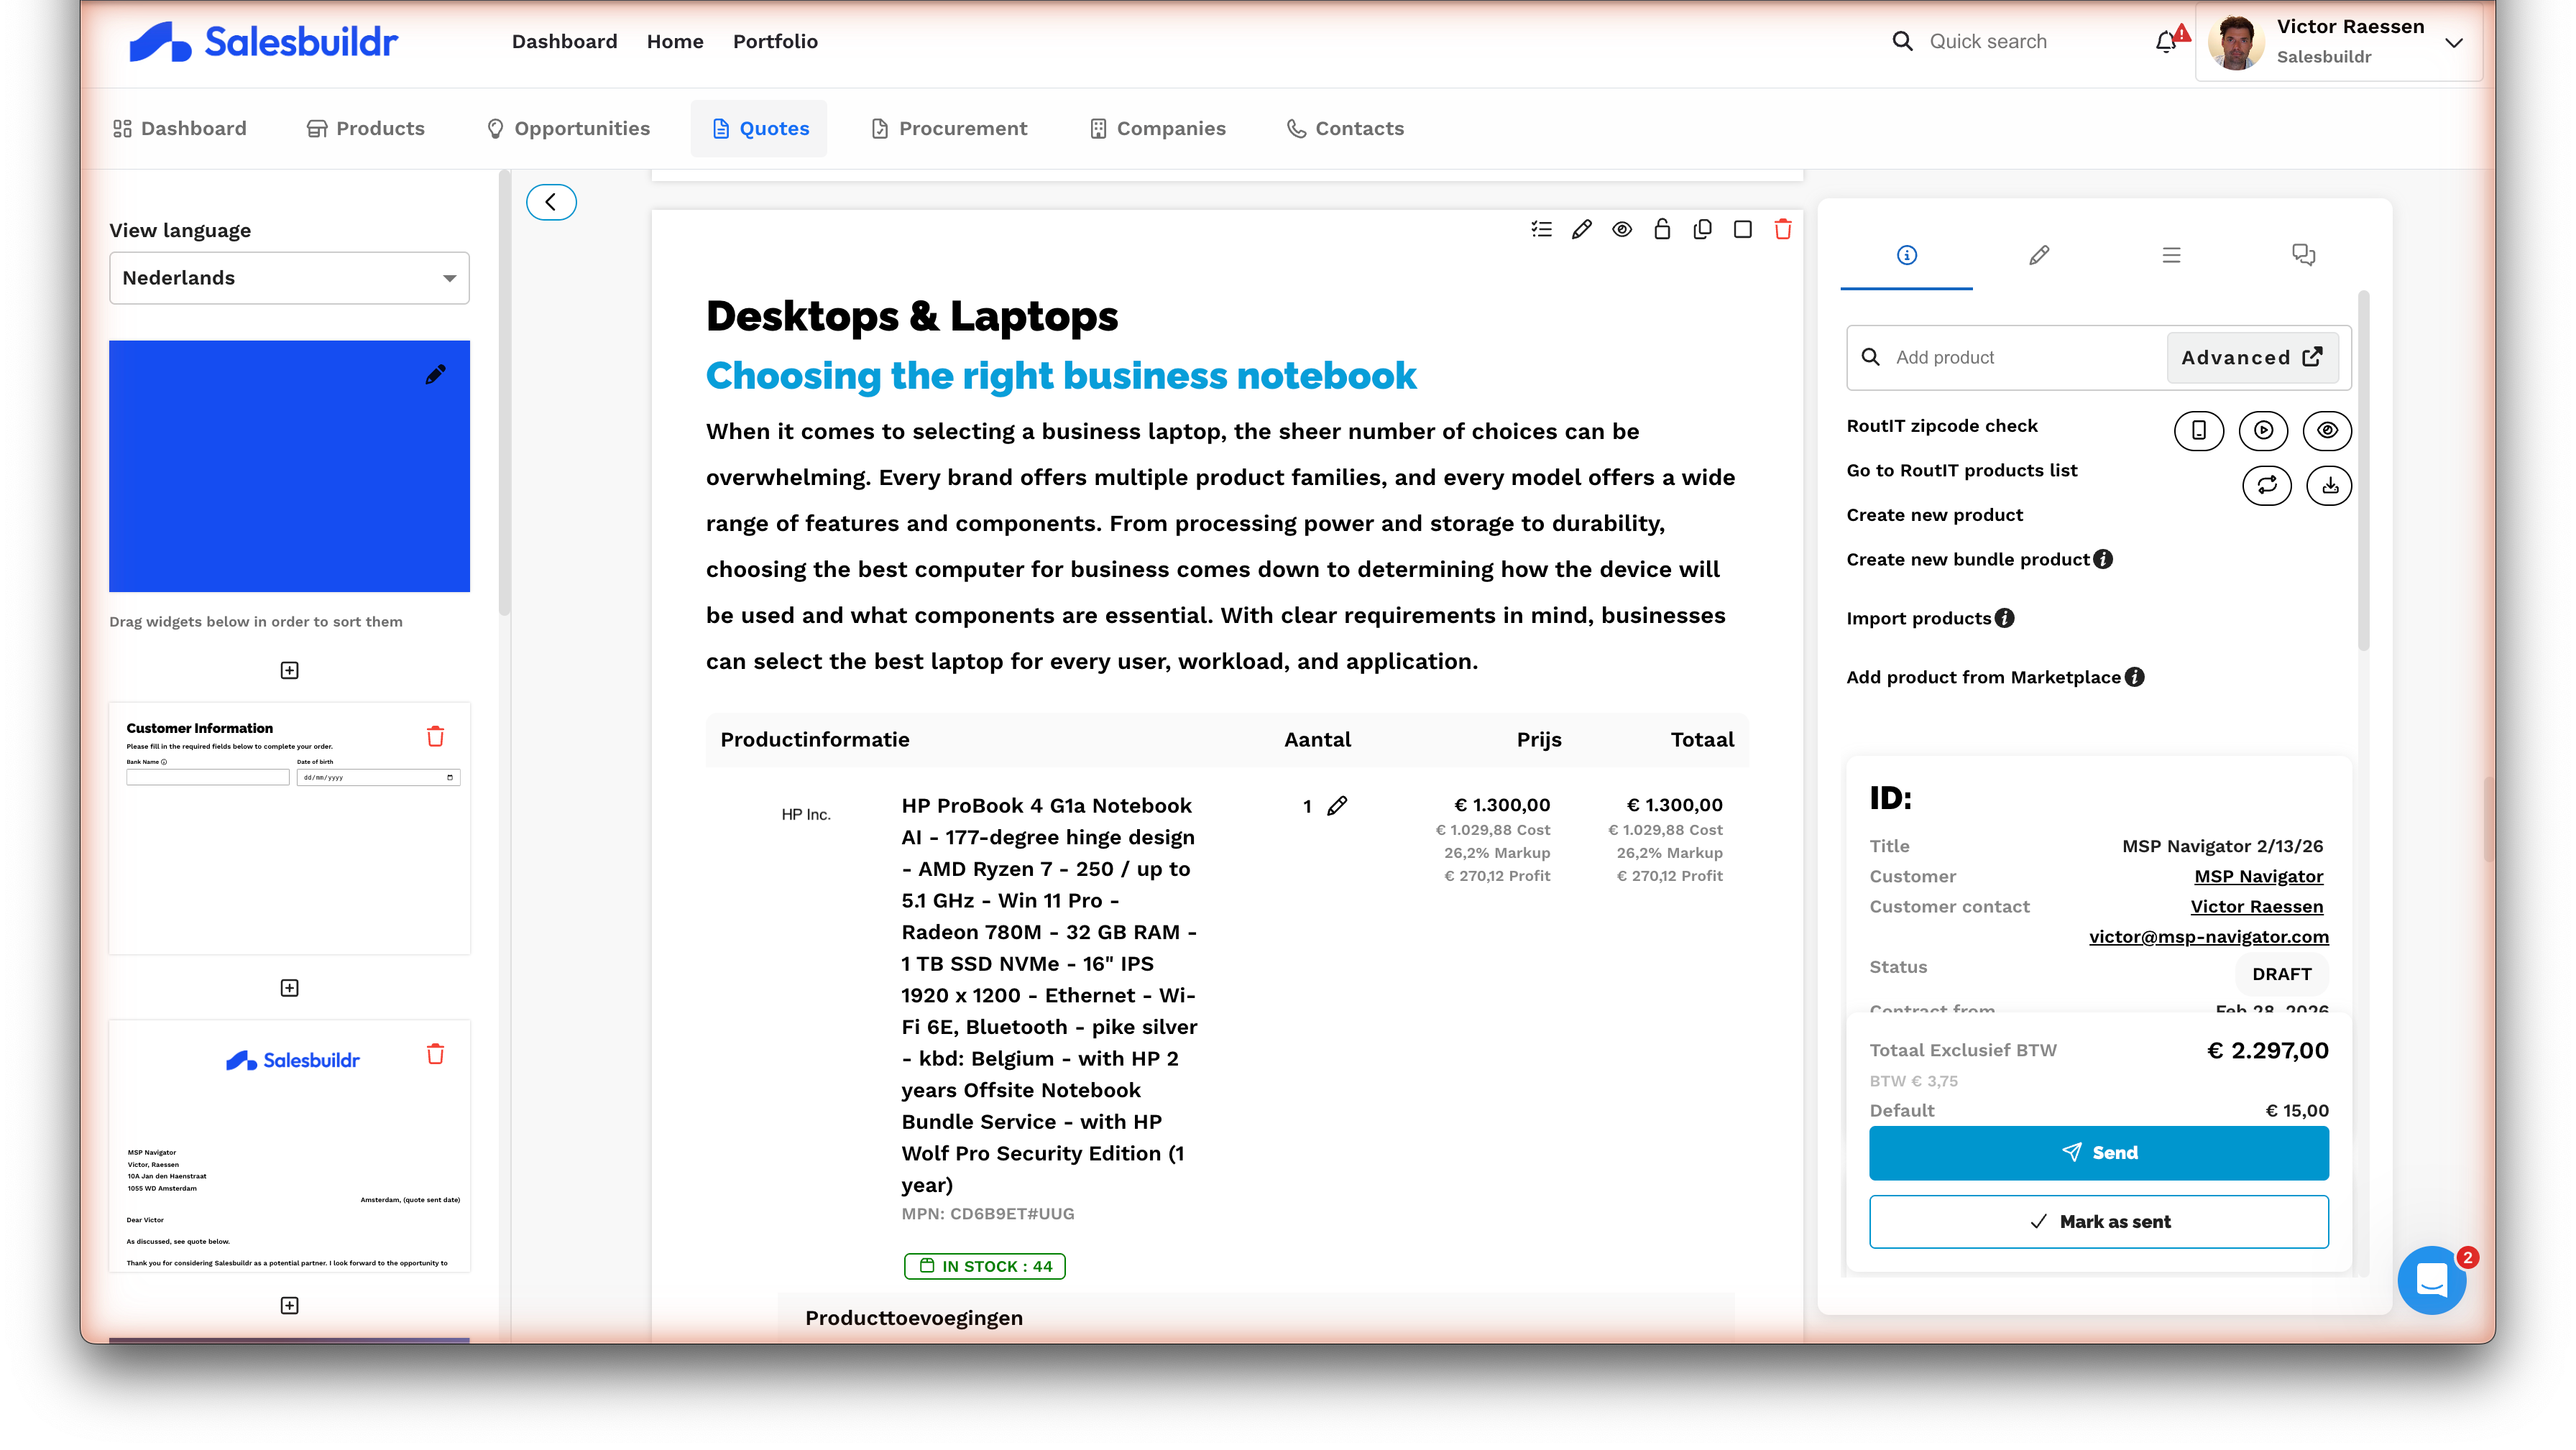Add widget below the Salesbuildr letter thumbnail
This screenshot has height=1450, width=2576.
289,1305
